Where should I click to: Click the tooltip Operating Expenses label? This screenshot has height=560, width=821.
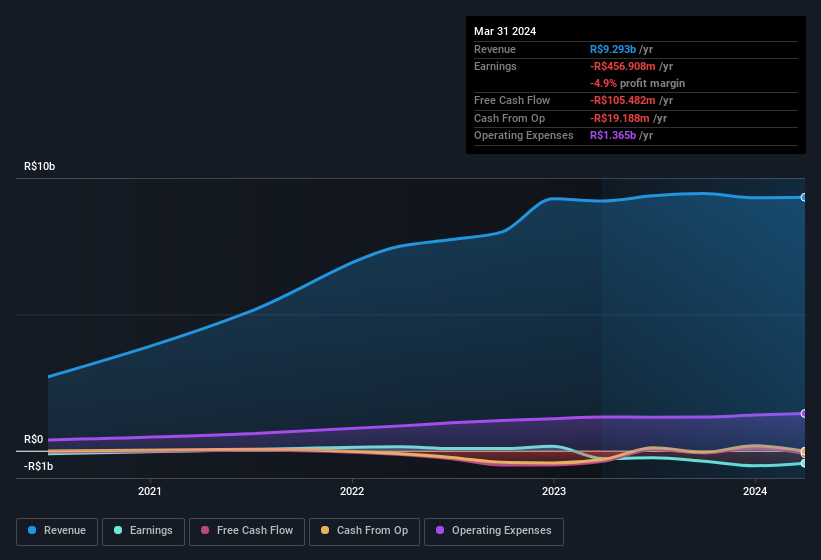coord(524,135)
